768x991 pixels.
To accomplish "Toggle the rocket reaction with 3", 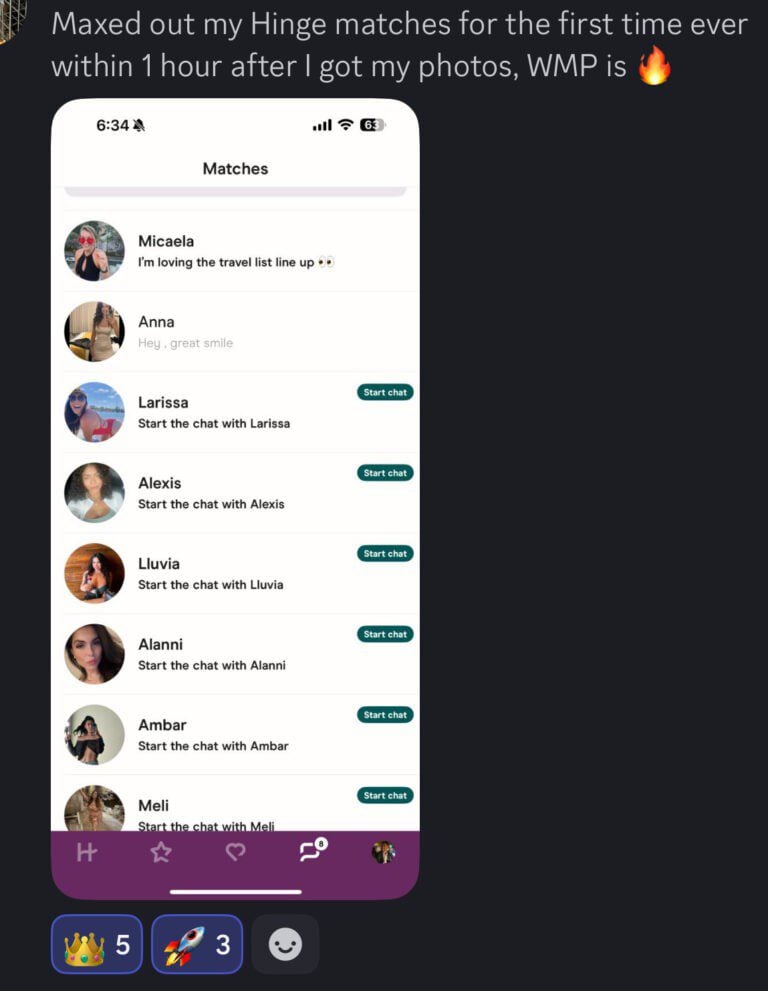I will point(197,944).
